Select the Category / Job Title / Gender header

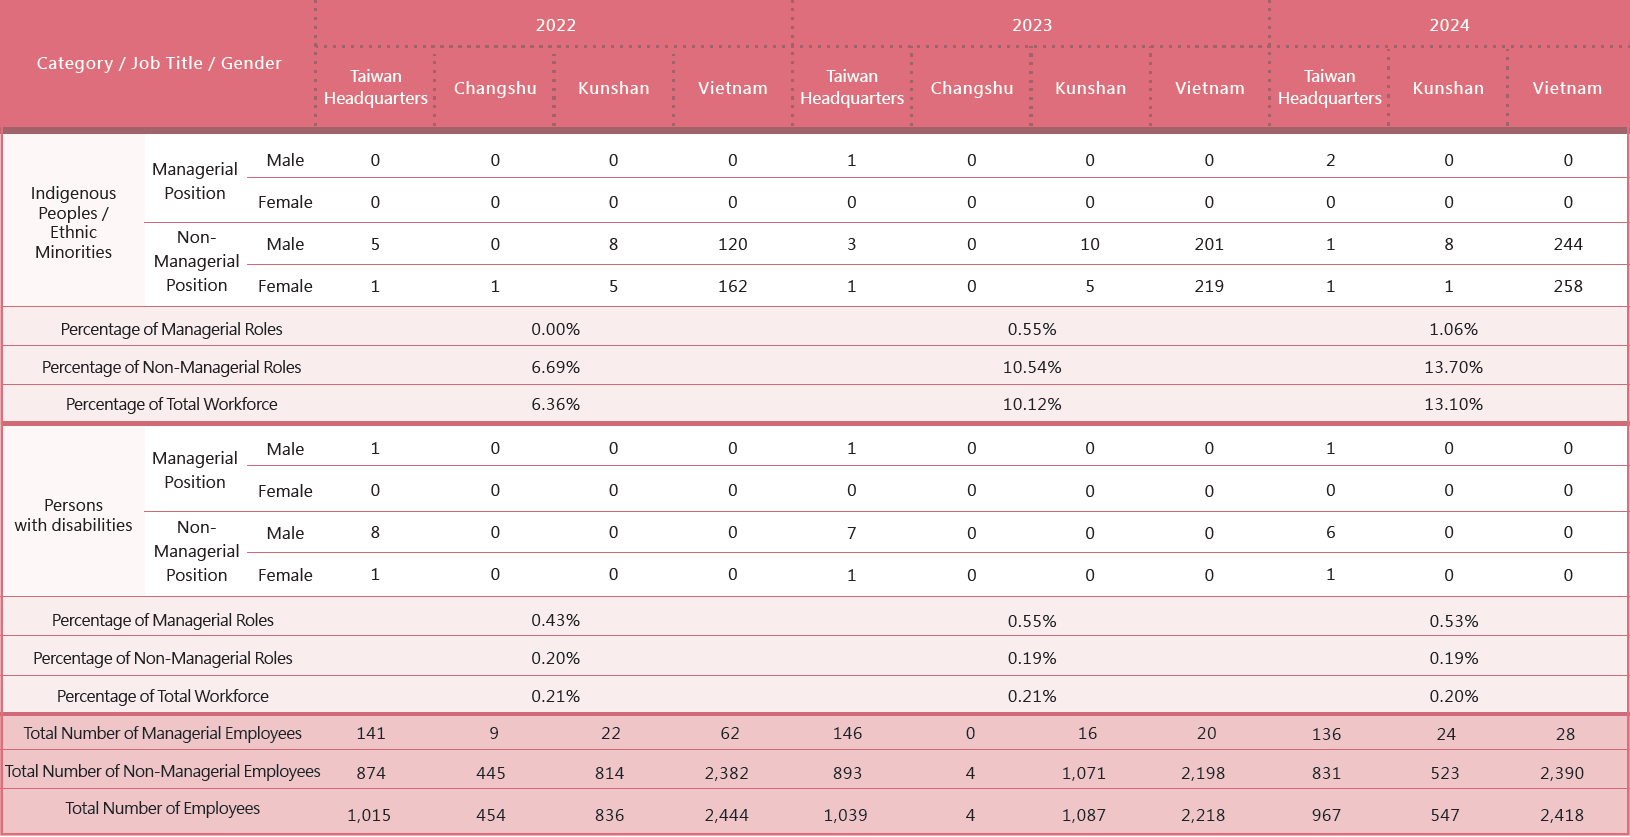pos(159,63)
